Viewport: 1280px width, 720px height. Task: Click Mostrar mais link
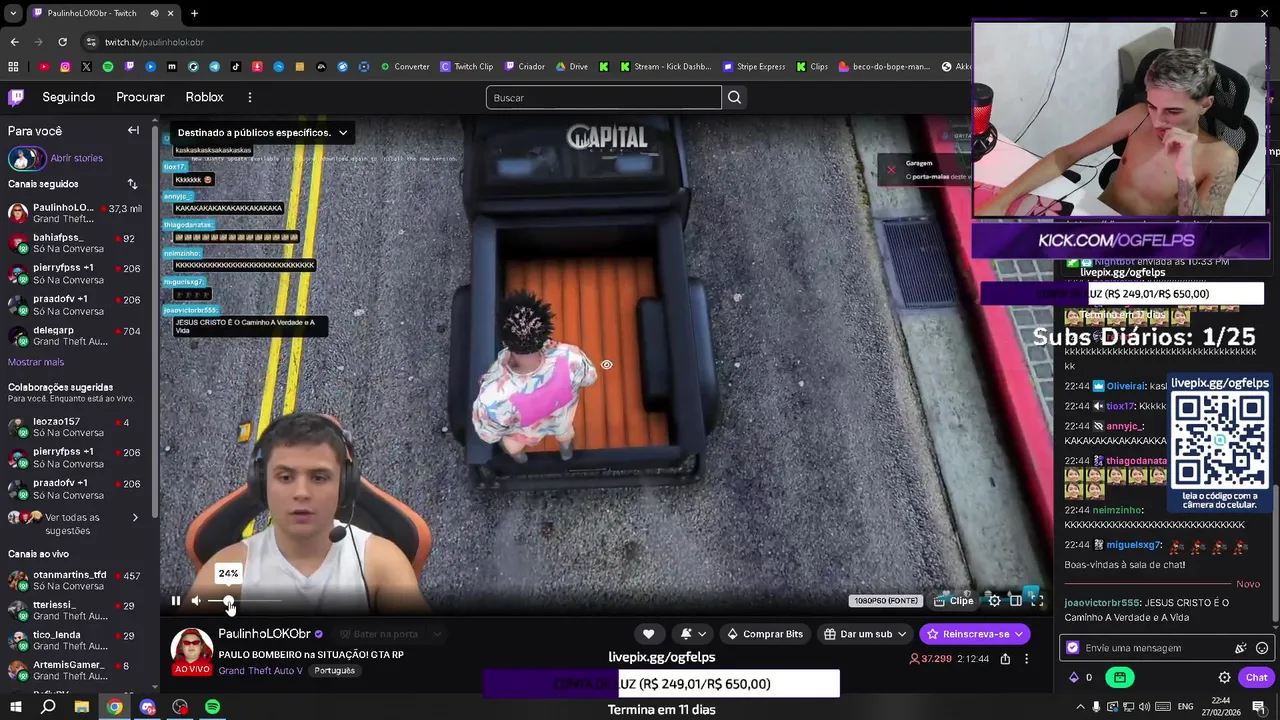[36, 362]
